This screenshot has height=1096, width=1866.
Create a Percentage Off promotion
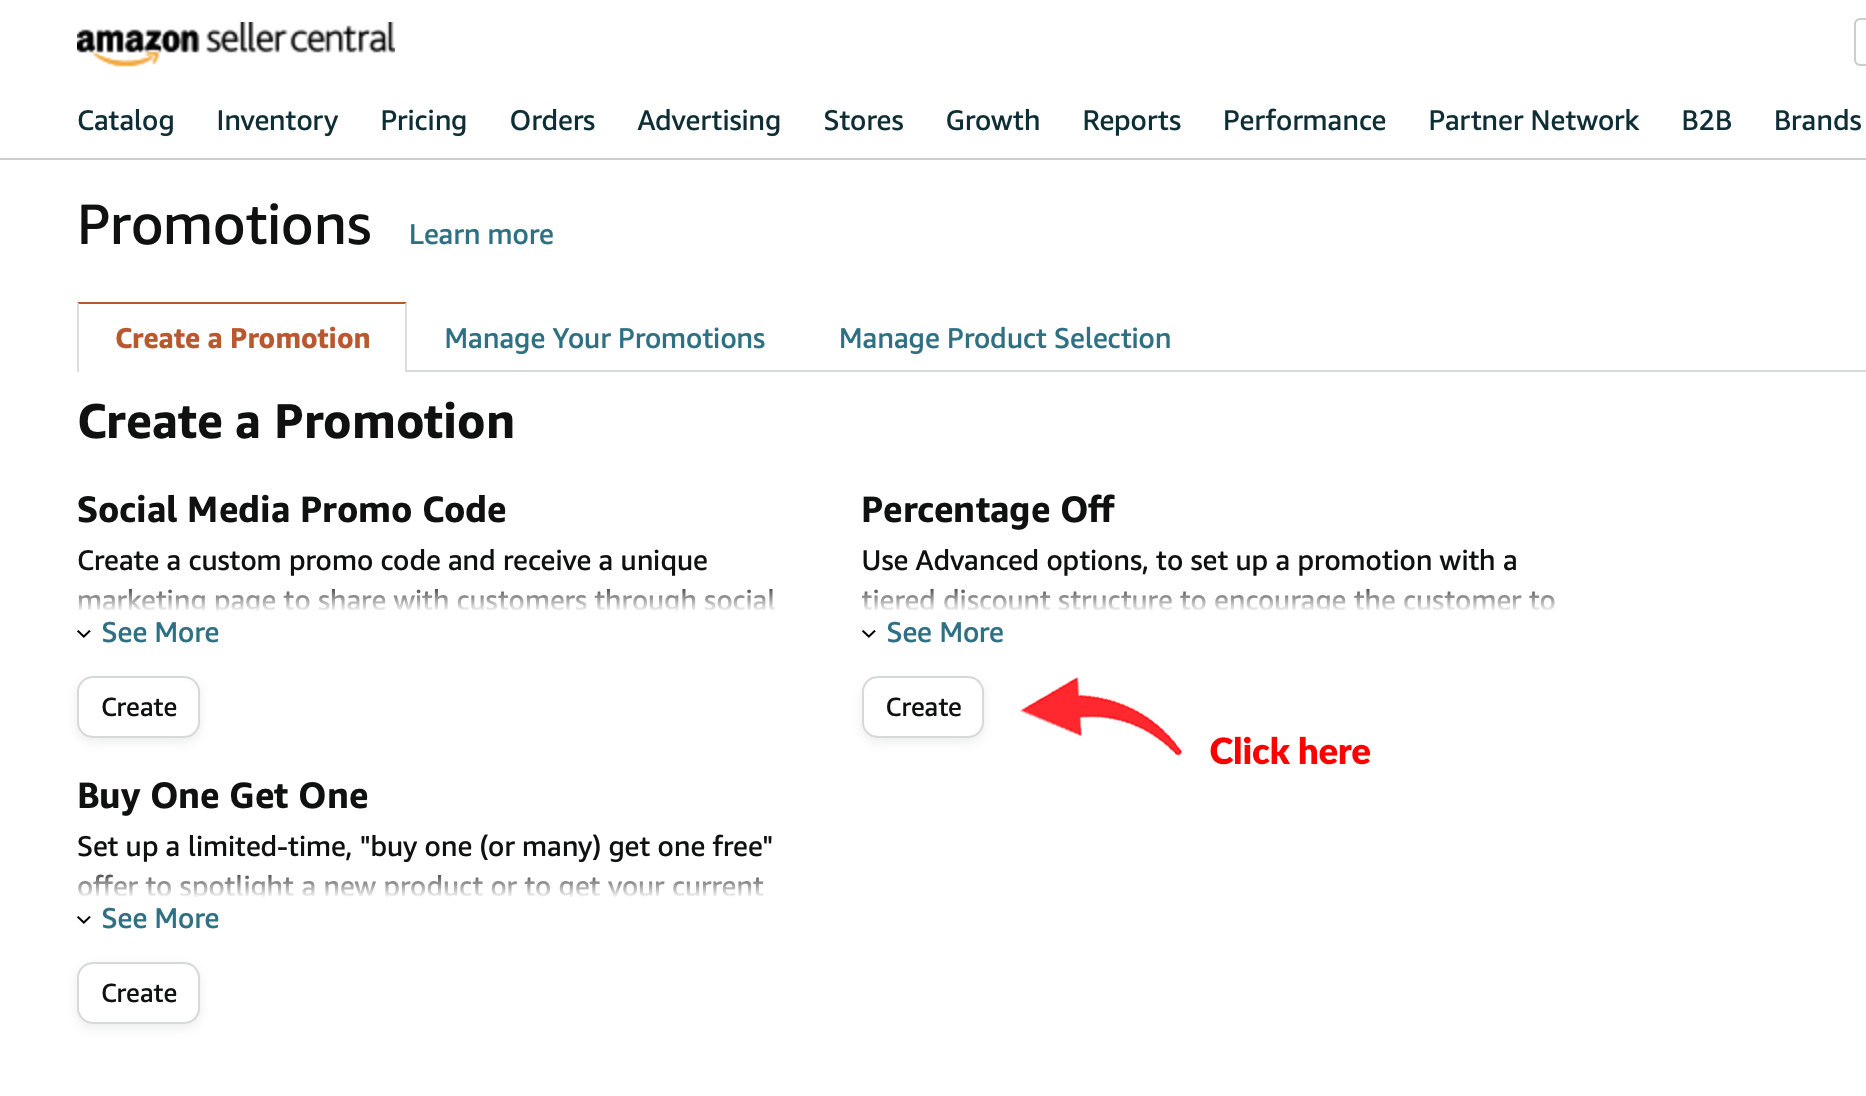pos(923,707)
